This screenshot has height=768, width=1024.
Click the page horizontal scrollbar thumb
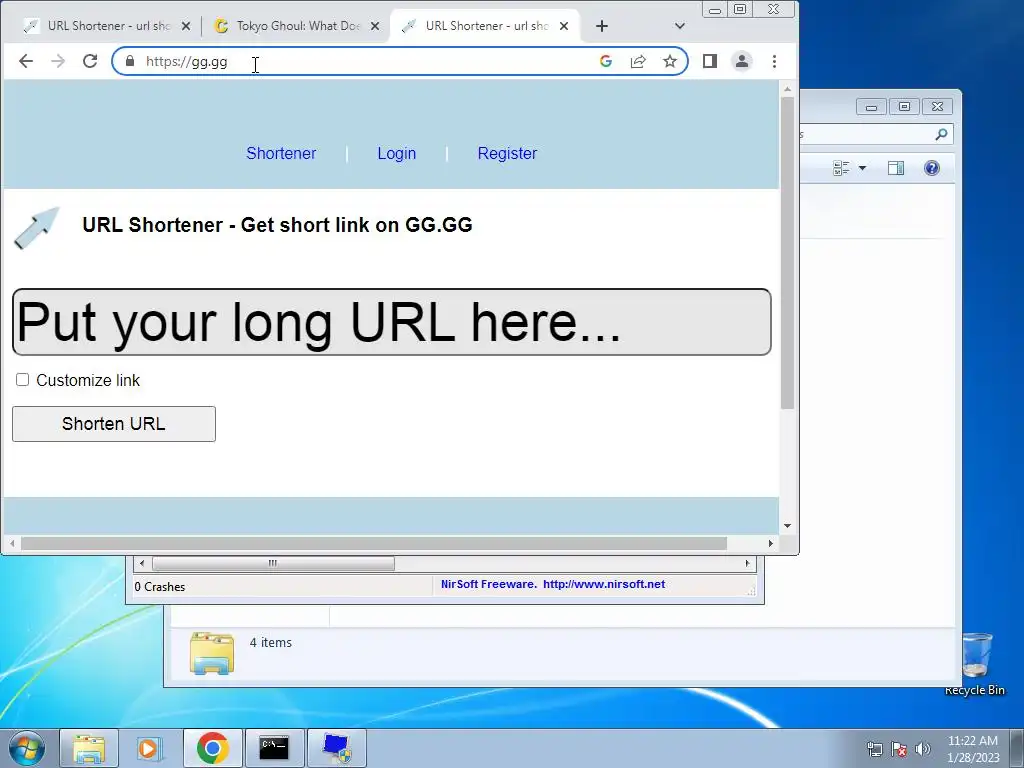(374, 543)
